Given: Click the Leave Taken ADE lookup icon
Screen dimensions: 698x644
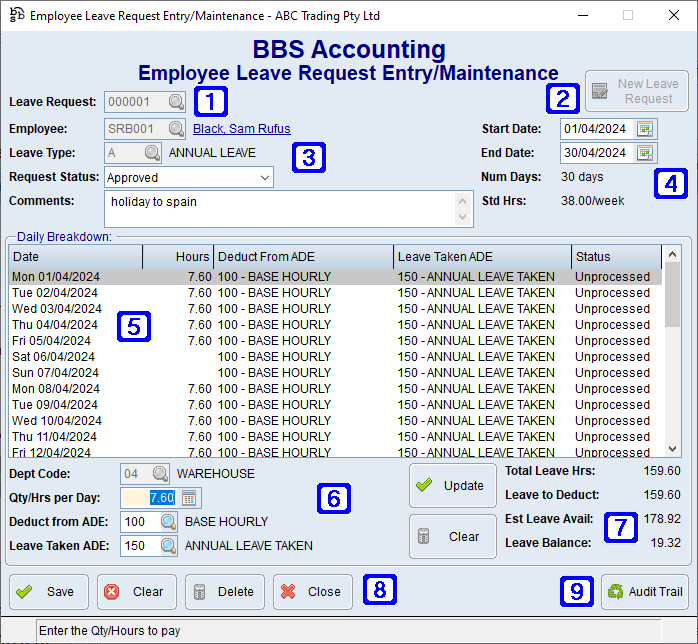Looking at the screenshot, I should coord(168,545).
